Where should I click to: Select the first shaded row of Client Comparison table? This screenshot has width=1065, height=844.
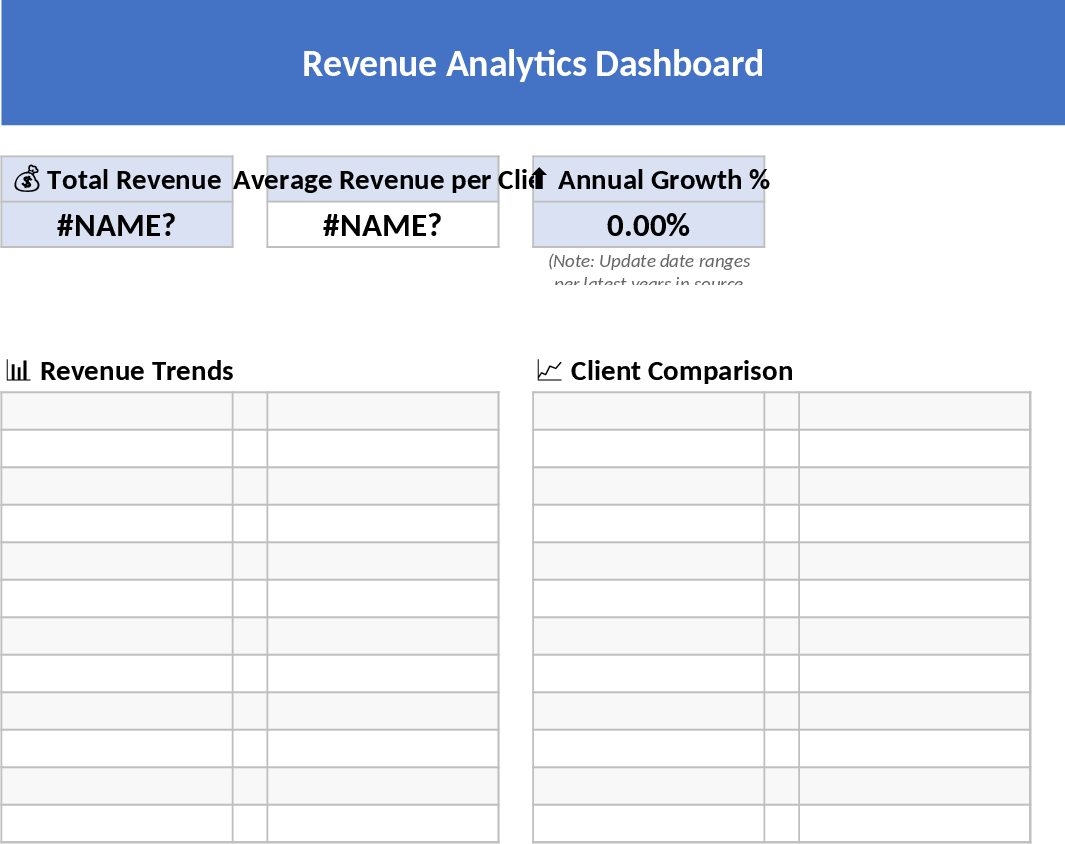pyautogui.click(x=648, y=410)
